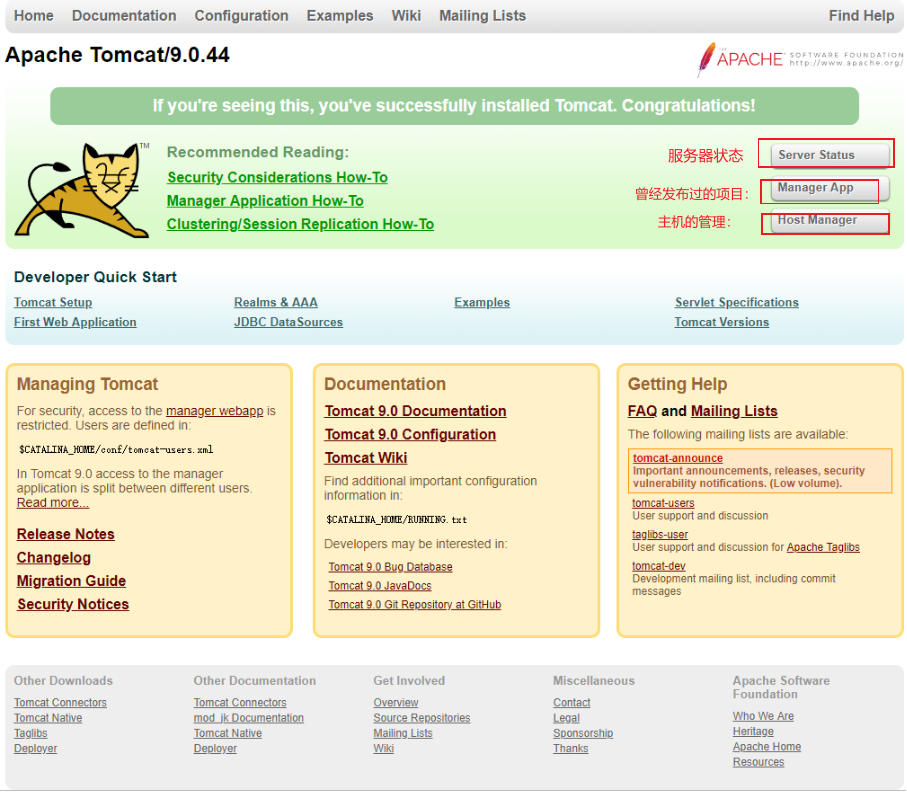Viewport: 907px width, 796px height.
Task: Click the Tomcat cat mascot image
Action: coord(82,190)
